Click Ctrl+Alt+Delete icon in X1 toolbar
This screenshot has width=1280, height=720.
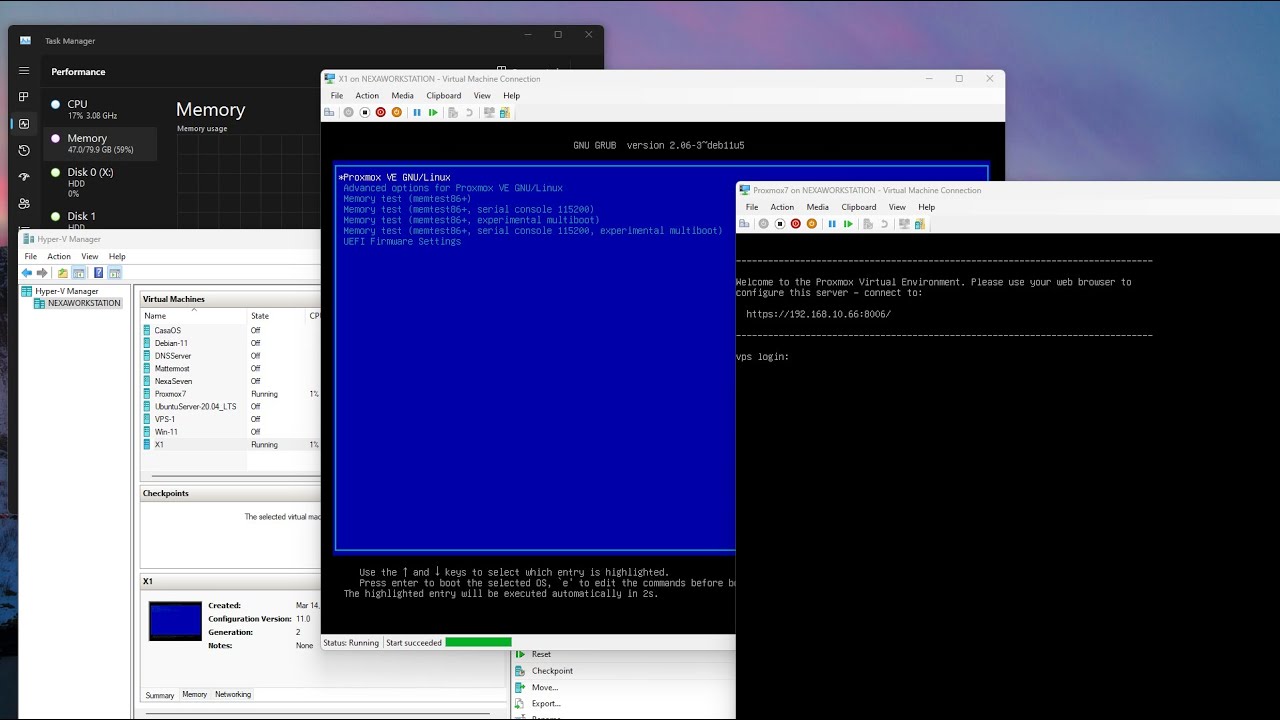[329, 112]
